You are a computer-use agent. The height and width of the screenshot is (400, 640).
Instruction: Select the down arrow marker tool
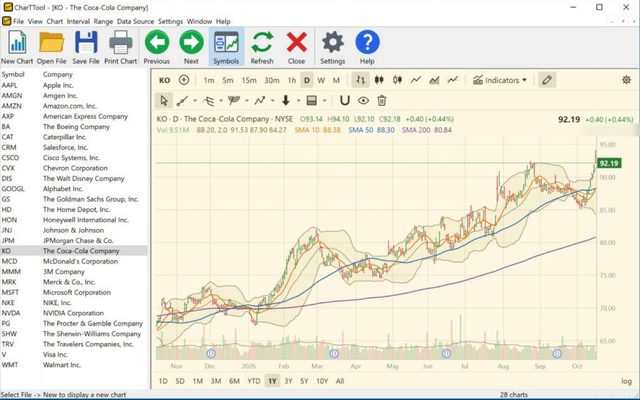[x=286, y=100]
